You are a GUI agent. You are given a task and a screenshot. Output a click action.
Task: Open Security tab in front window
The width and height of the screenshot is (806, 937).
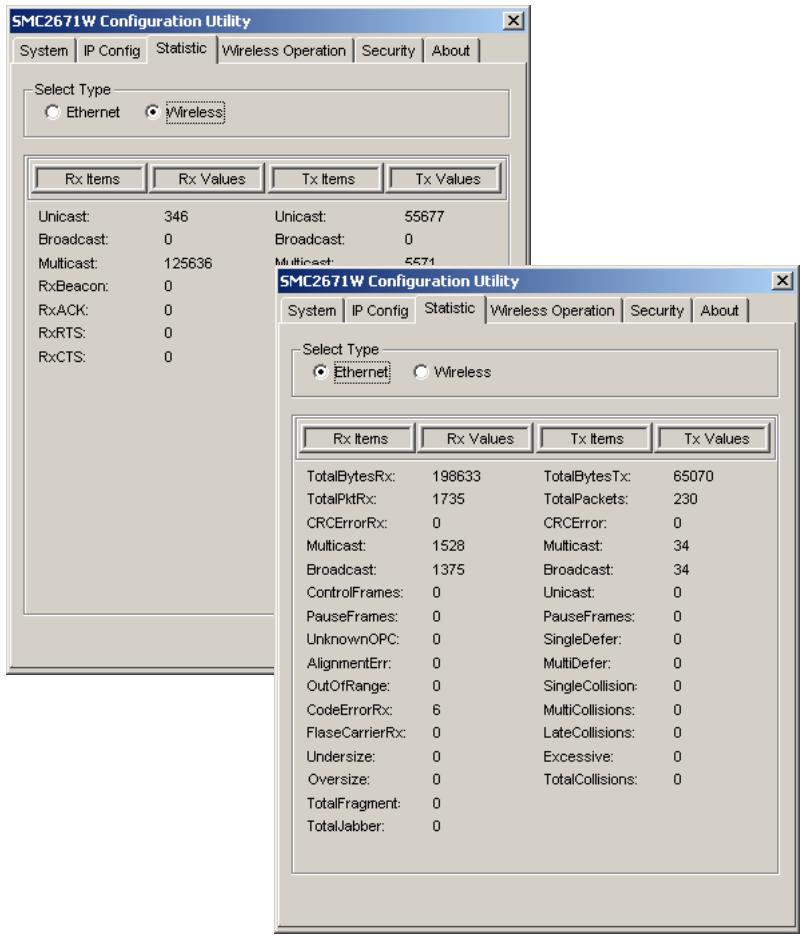[657, 311]
